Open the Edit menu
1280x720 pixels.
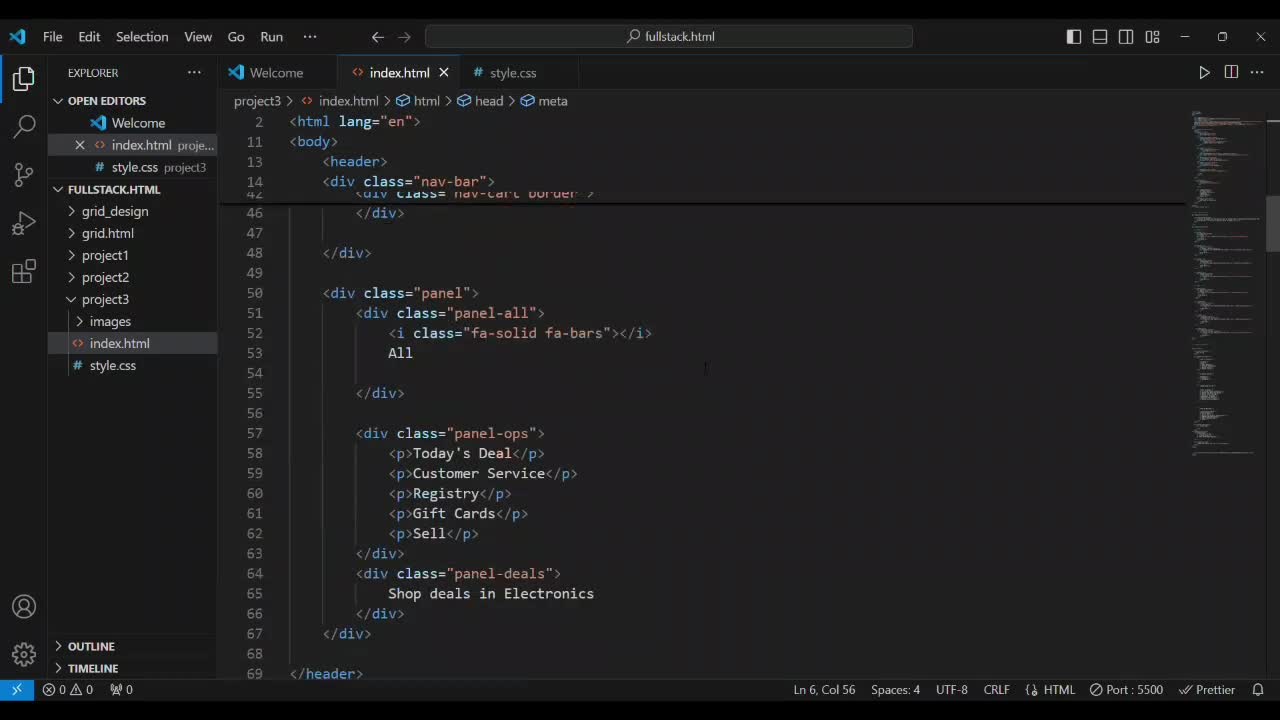(90, 37)
